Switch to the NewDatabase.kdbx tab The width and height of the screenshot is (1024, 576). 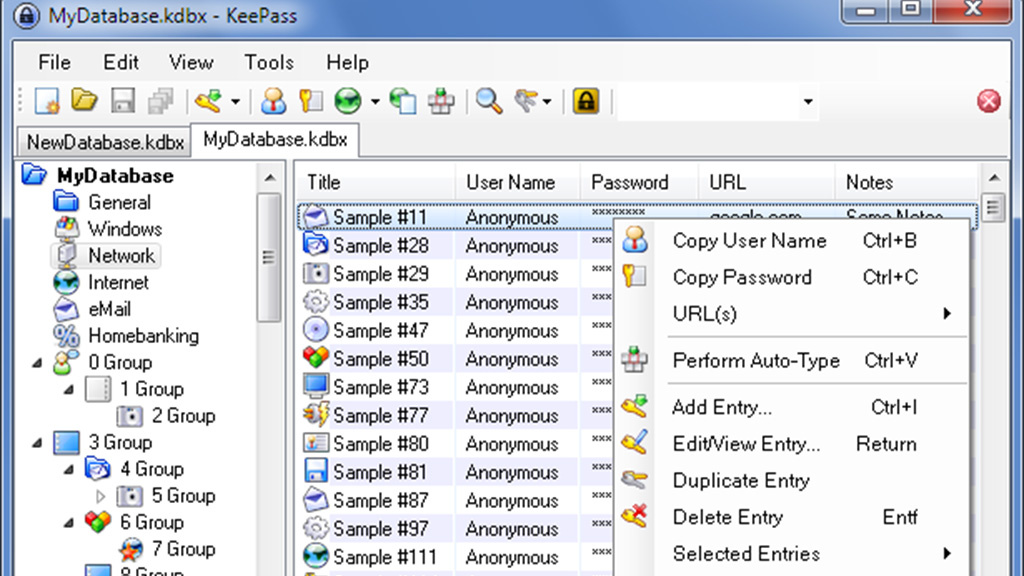coord(104,142)
